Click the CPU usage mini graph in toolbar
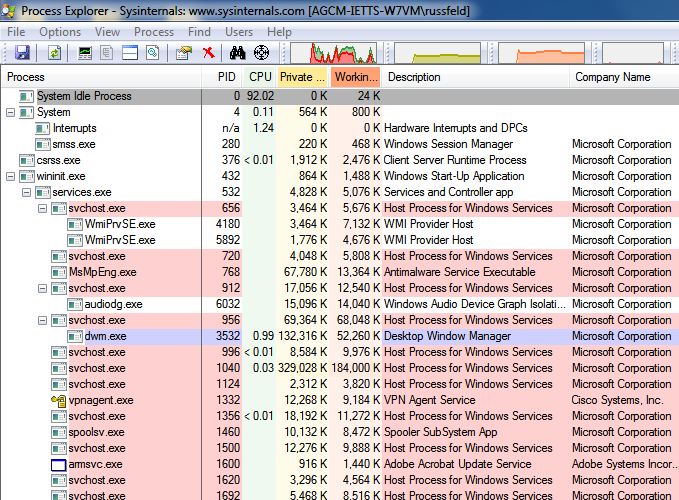 tap(345, 53)
